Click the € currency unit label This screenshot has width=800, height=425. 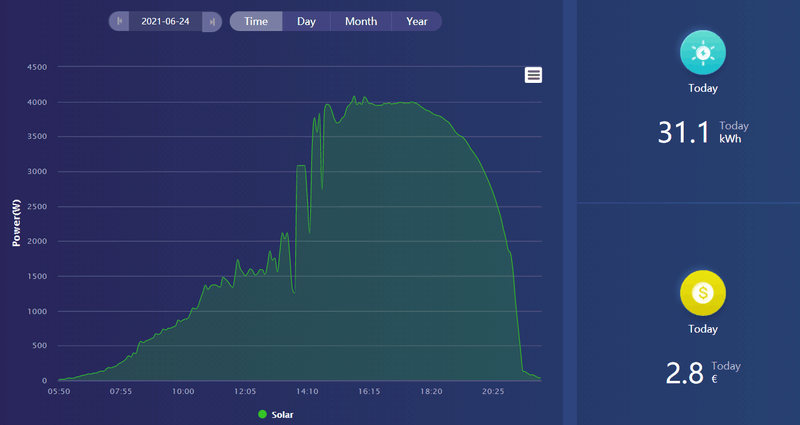(x=714, y=379)
